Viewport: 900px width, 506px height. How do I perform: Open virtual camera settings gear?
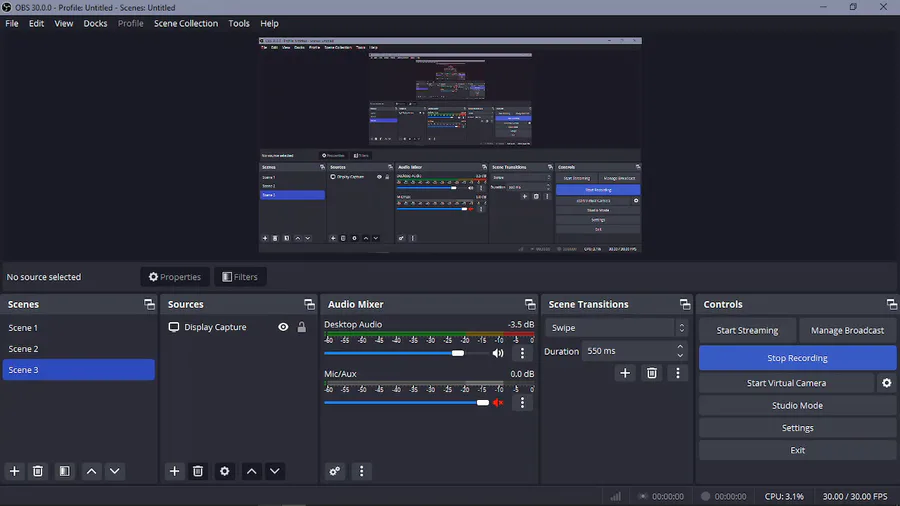point(887,383)
